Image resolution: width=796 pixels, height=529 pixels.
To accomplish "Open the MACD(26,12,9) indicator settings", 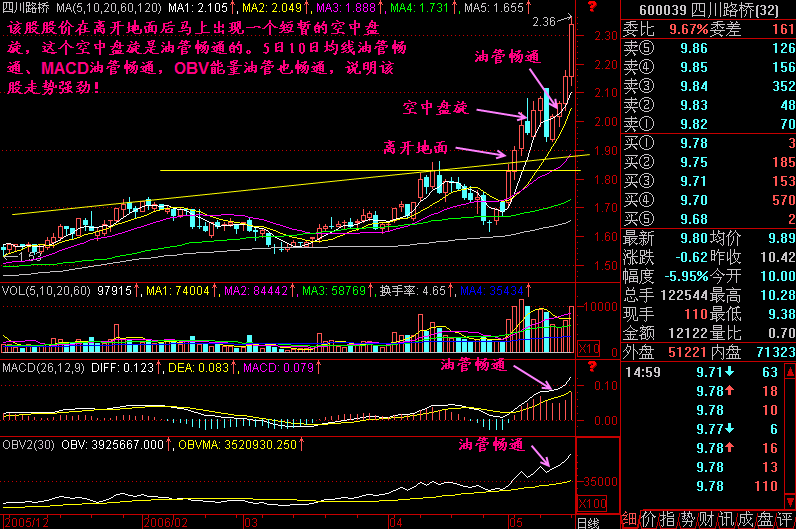I will pyautogui.click(x=39, y=370).
